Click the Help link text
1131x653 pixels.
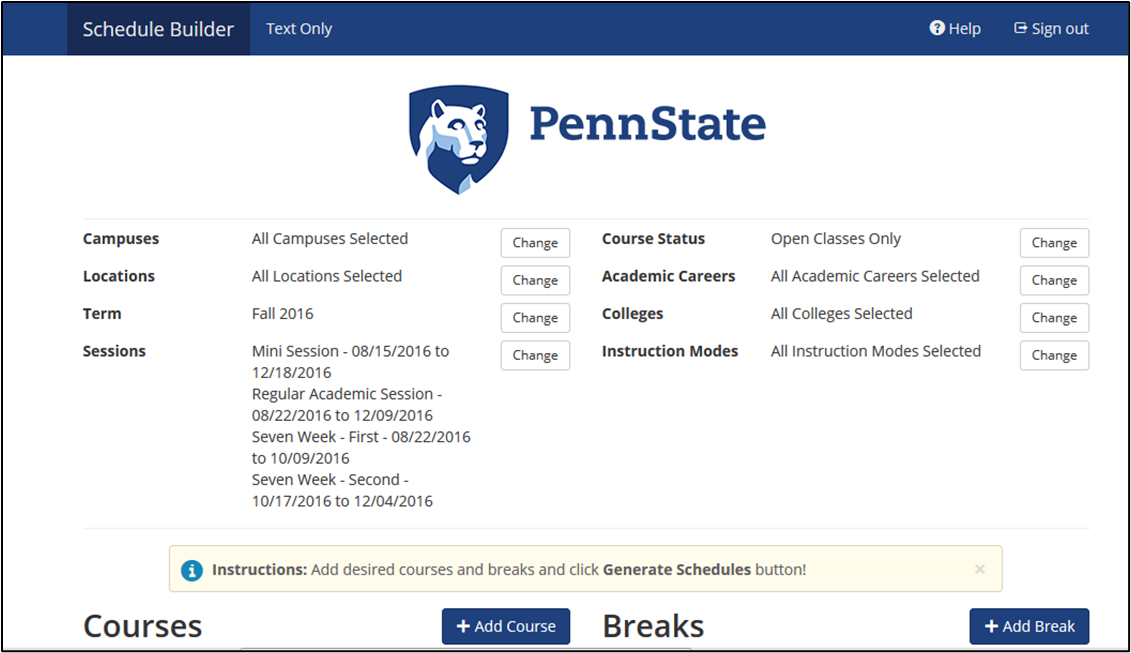pyautogui.click(x=964, y=29)
